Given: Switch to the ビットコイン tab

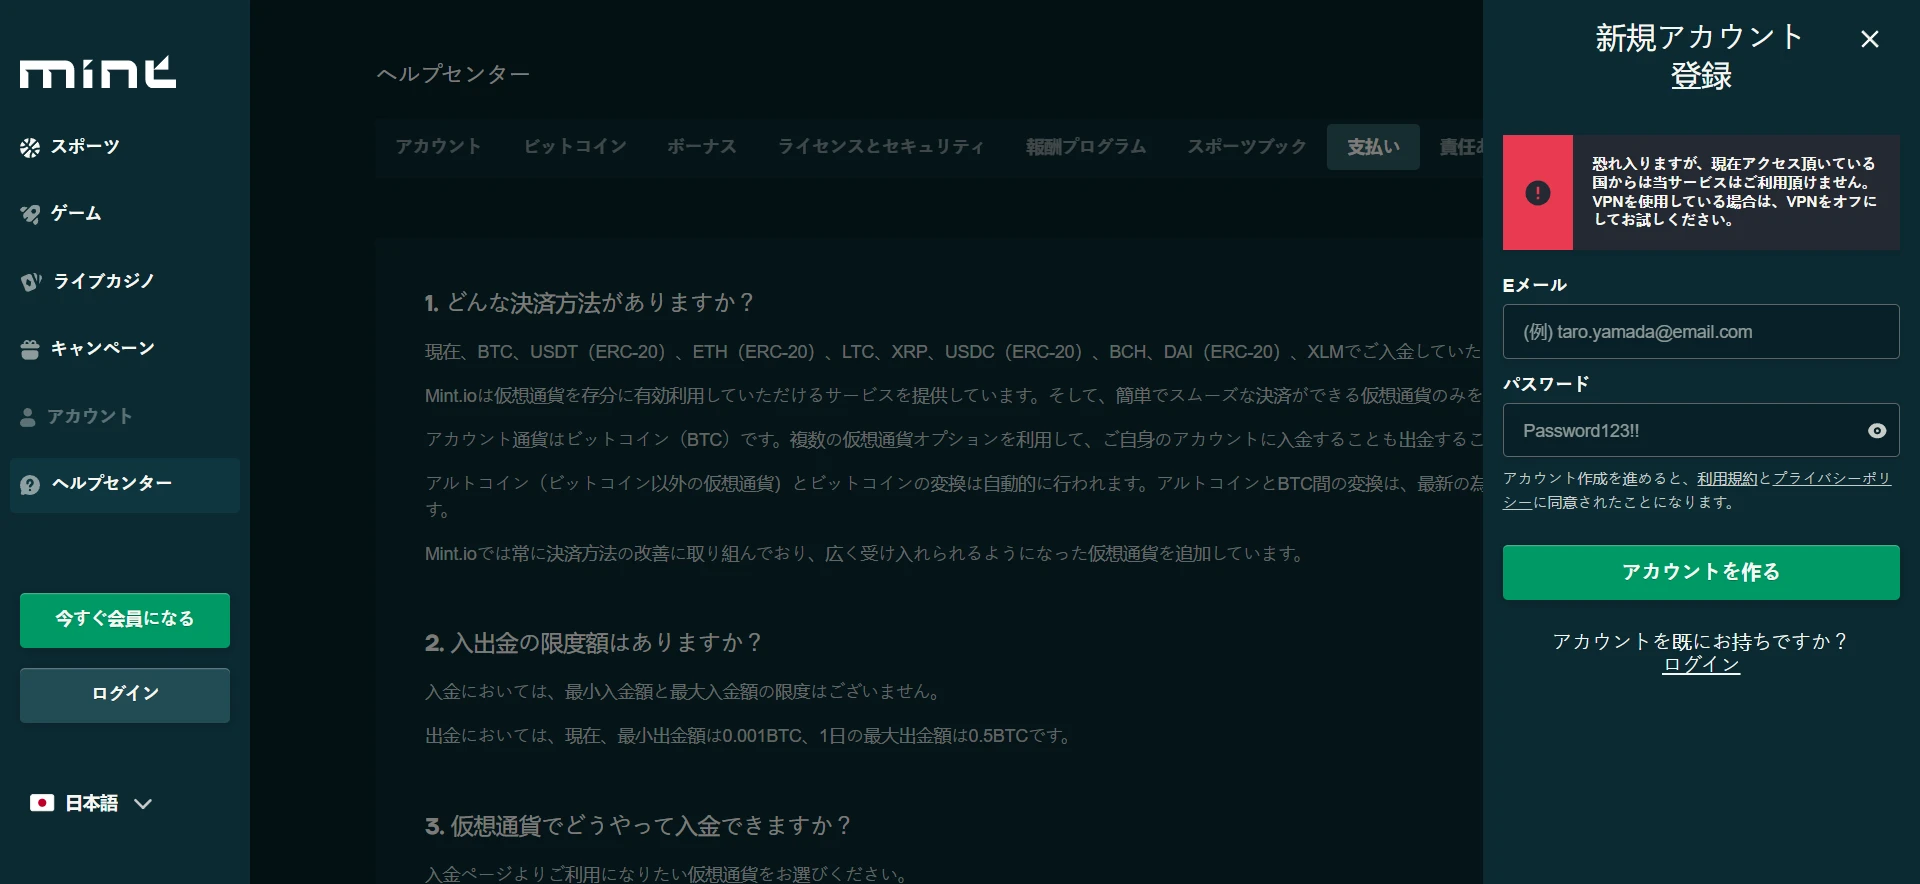Looking at the screenshot, I should click(575, 147).
